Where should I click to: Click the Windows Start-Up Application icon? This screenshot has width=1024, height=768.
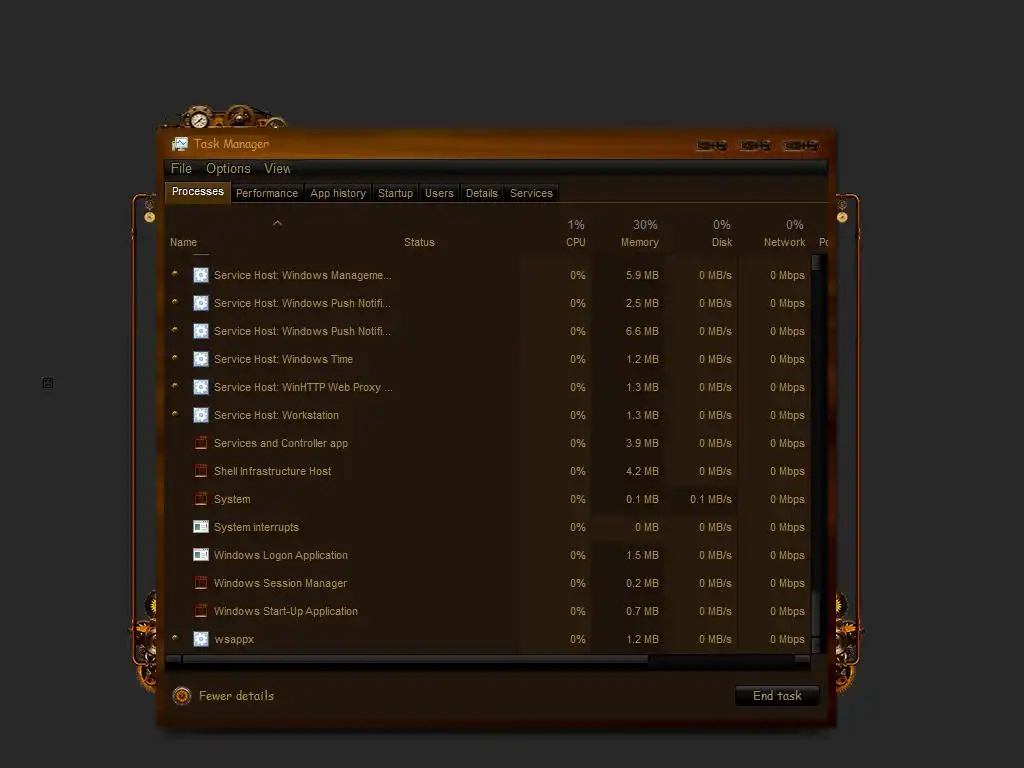coord(200,611)
